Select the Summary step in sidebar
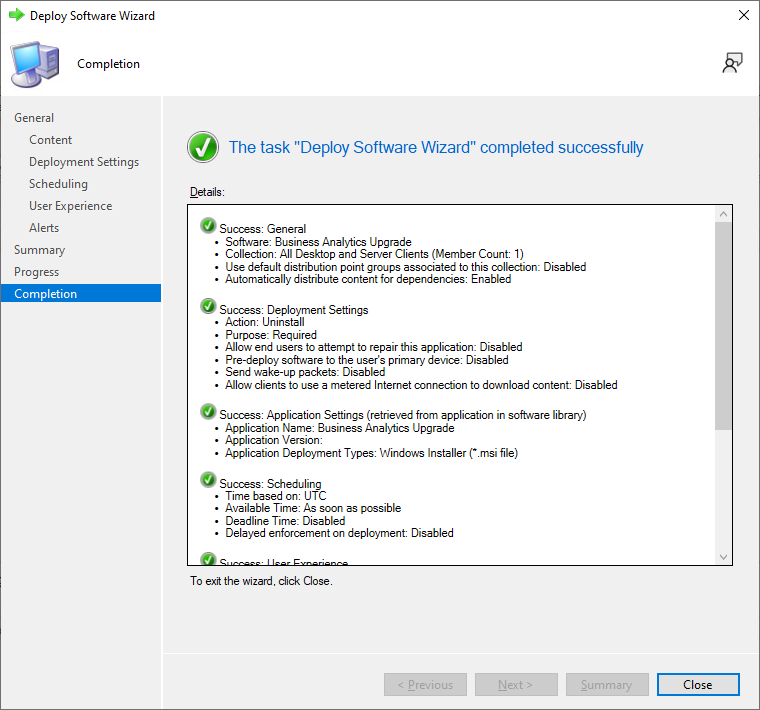The height and width of the screenshot is (710, 760). [39, 250]
